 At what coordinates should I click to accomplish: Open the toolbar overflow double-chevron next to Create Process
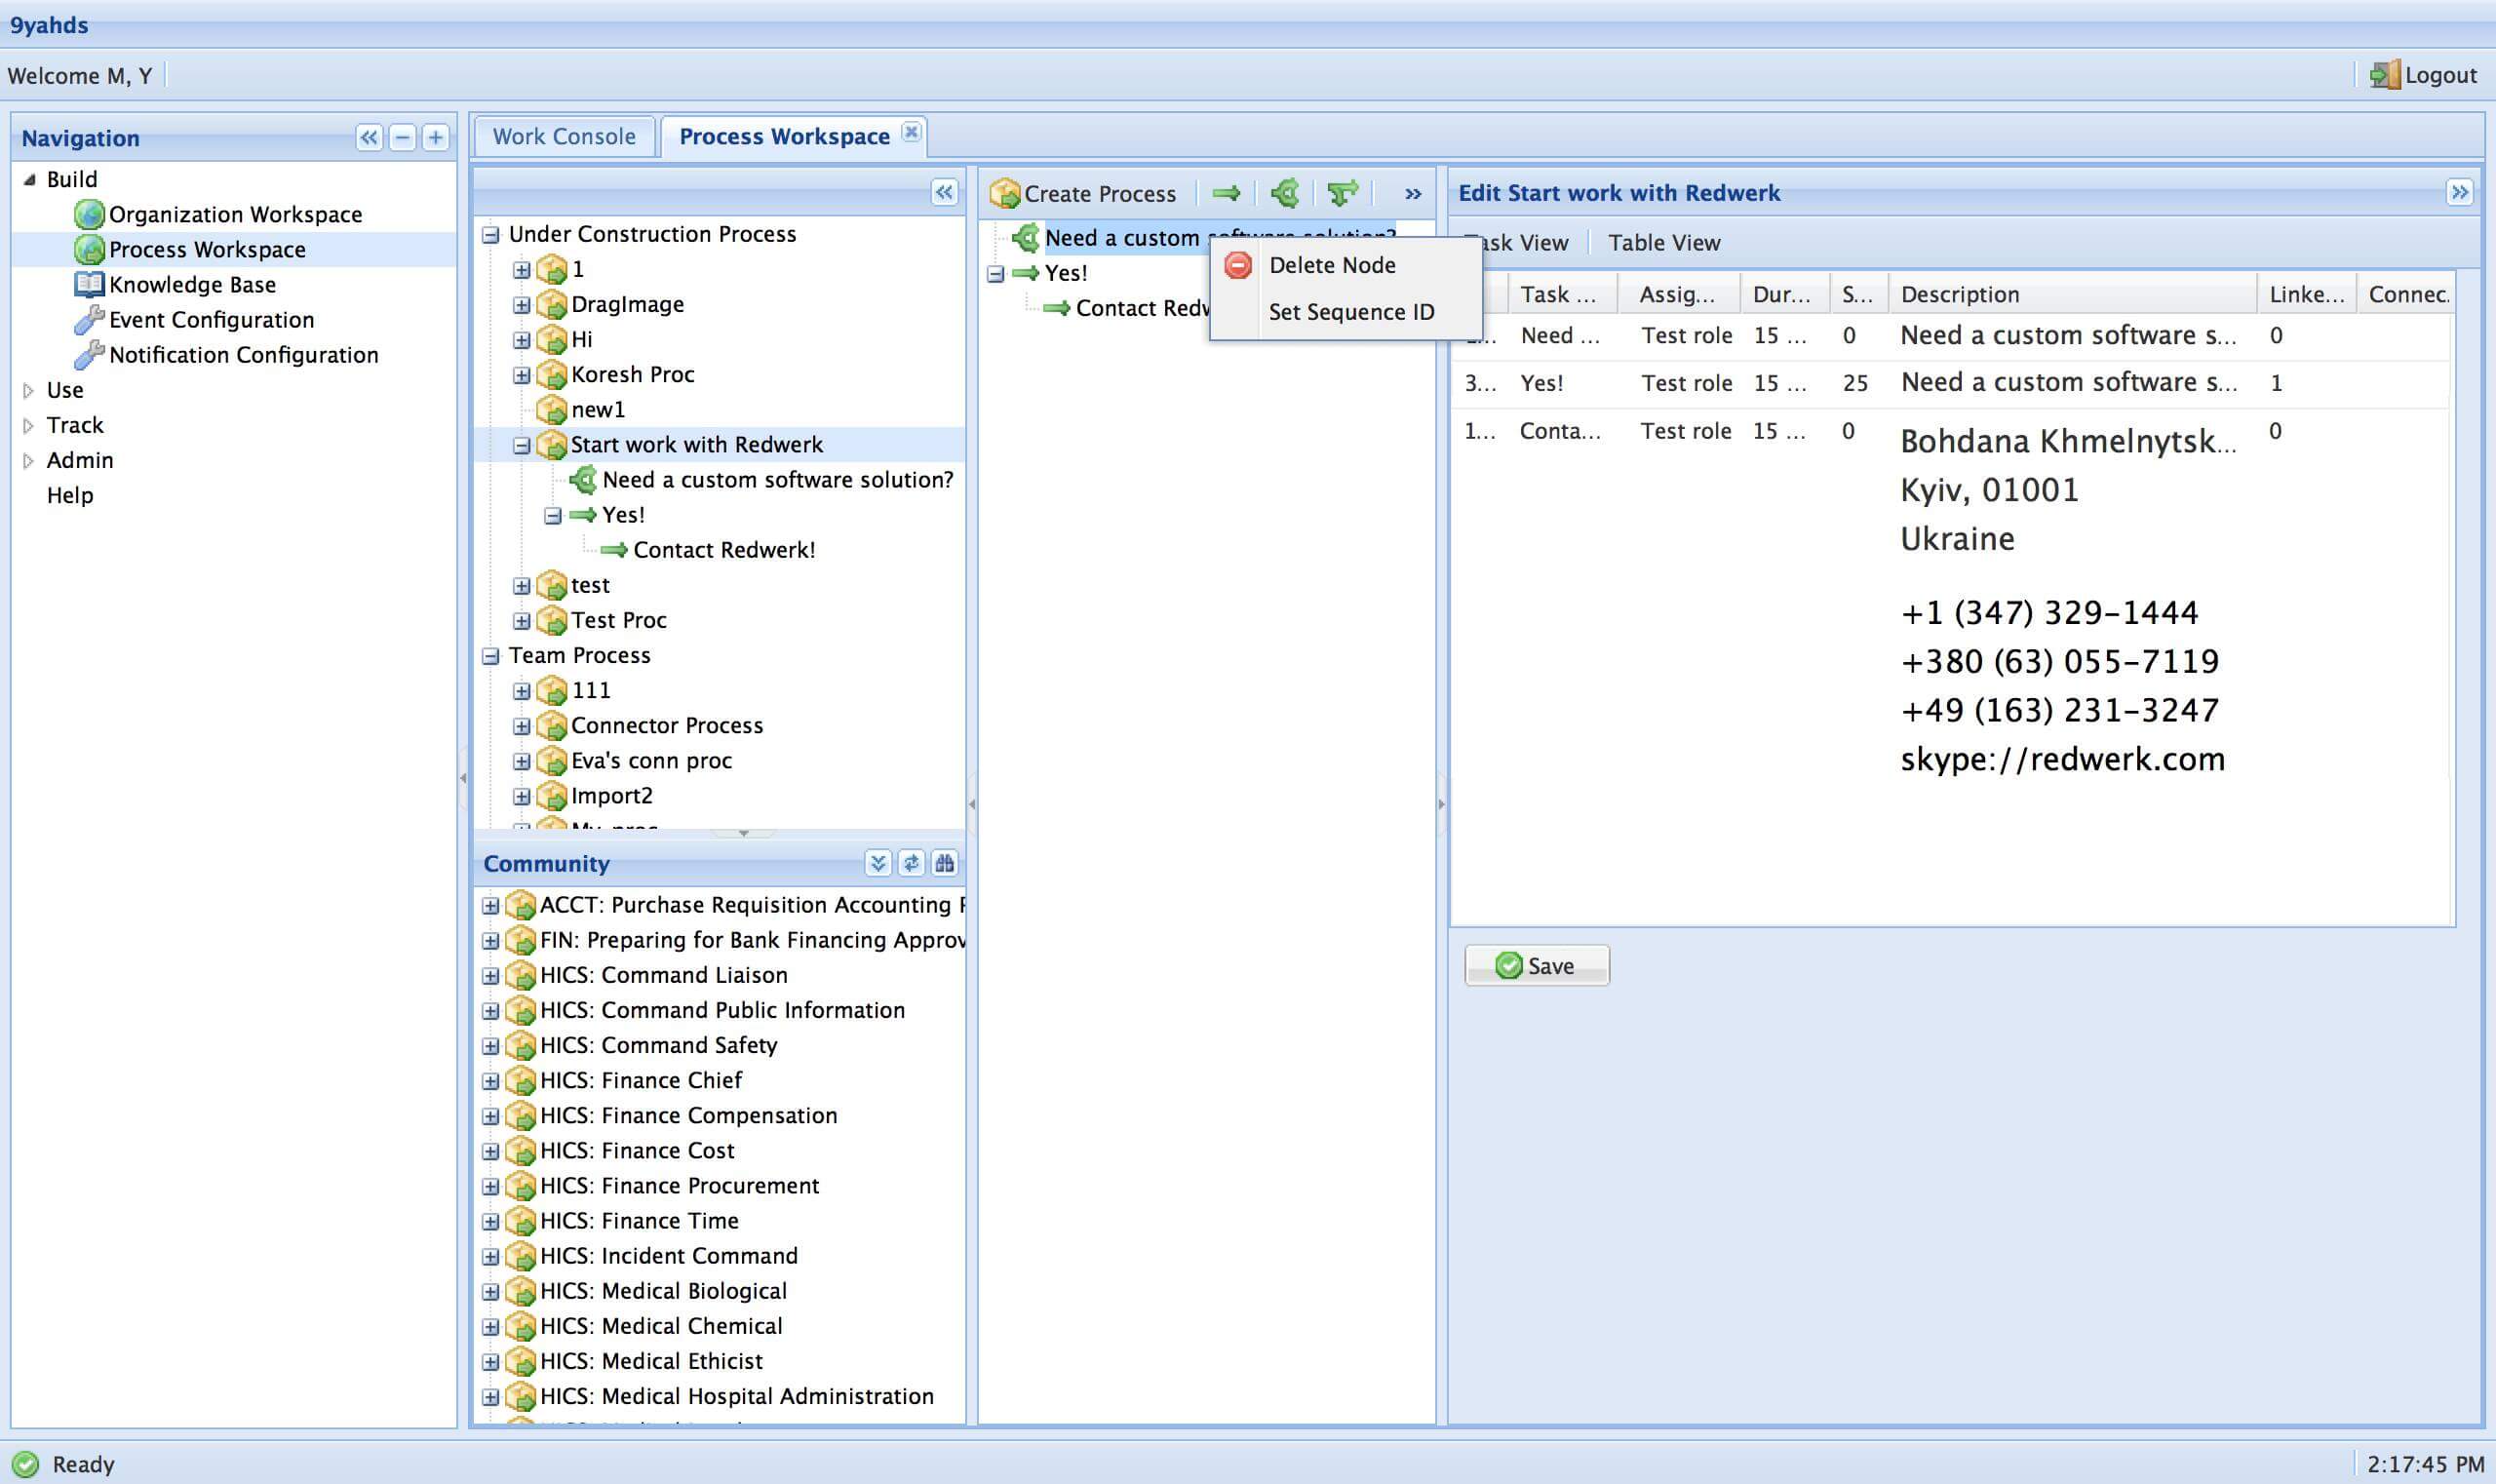[1413, 194]
